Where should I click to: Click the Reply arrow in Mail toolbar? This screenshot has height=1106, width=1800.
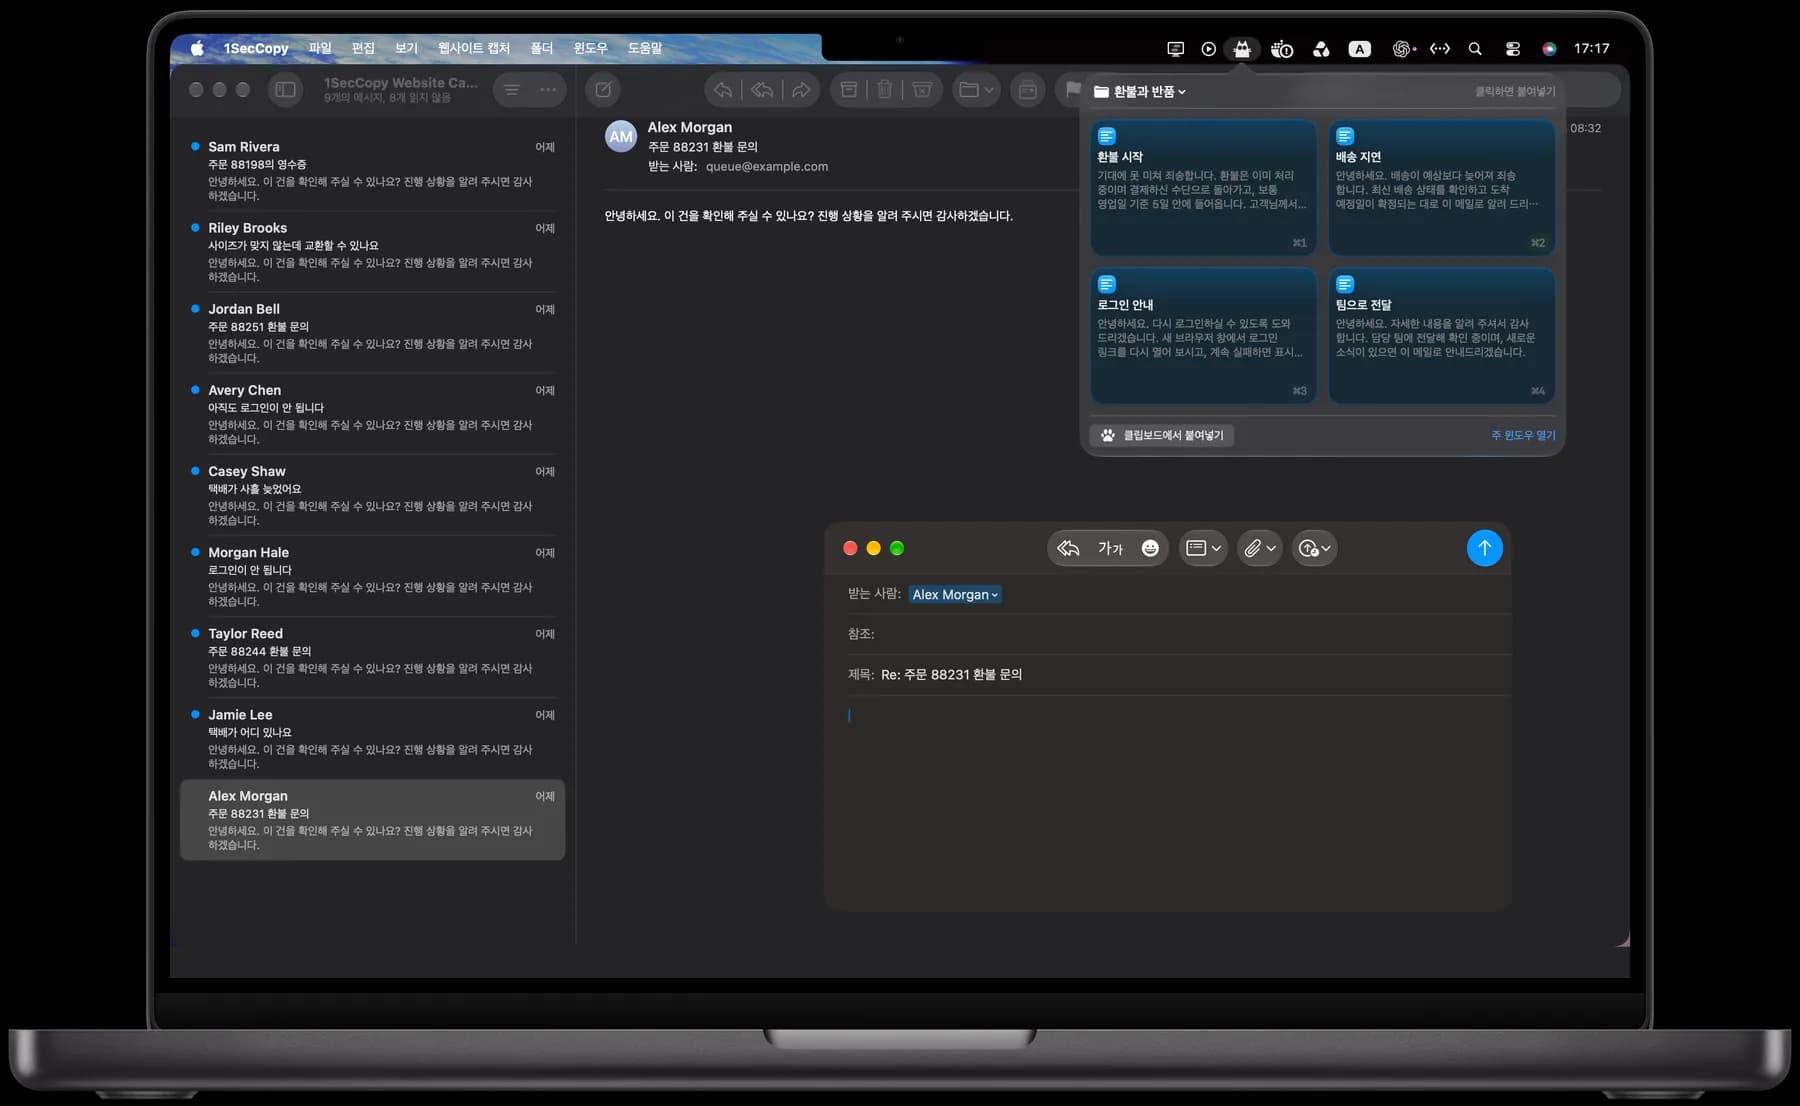723,90
